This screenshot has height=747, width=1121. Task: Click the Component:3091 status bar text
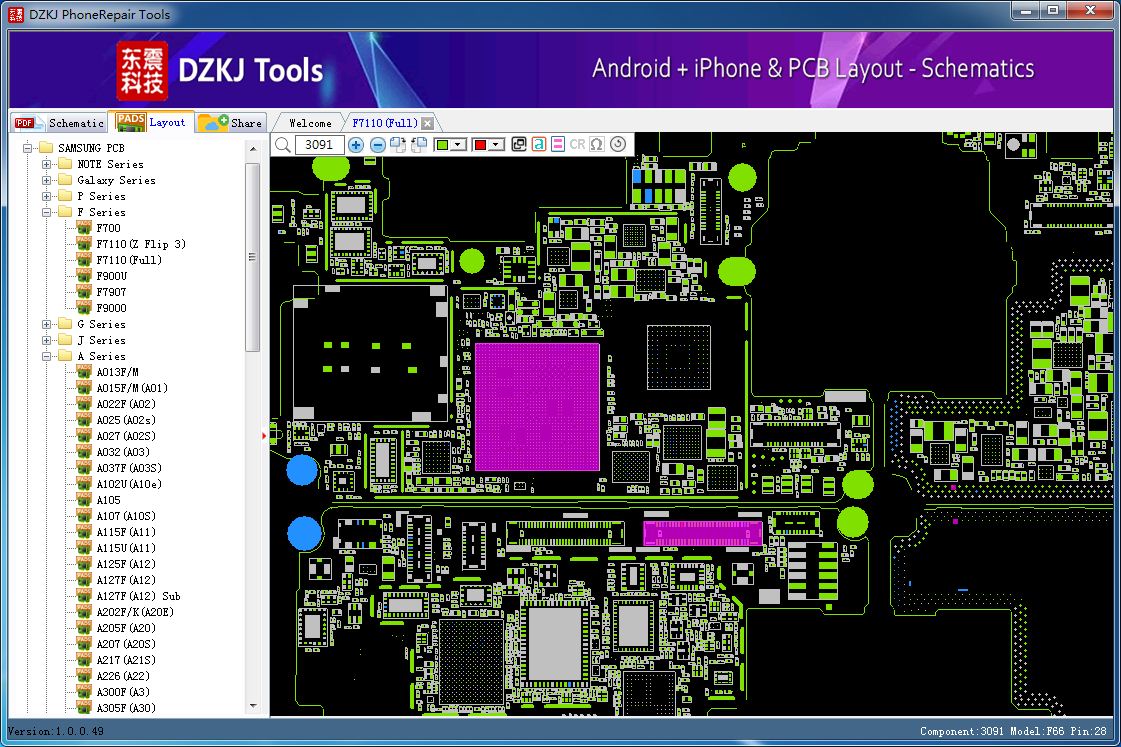coord(962,731)
